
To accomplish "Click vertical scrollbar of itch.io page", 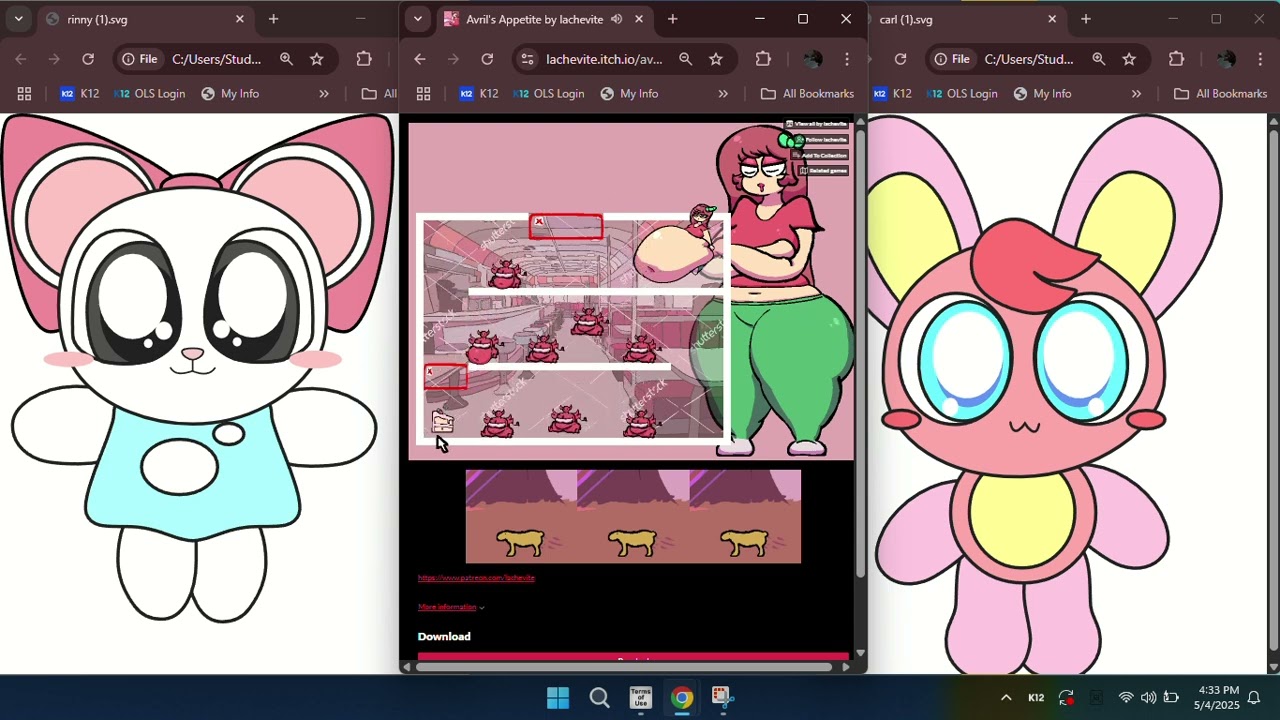I will 860,355.
